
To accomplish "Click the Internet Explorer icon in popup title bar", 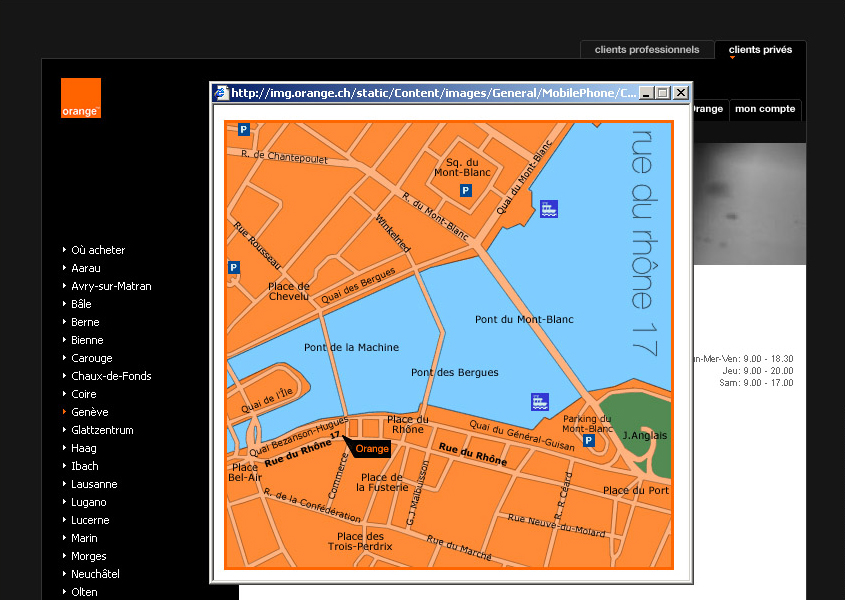I will pyautogui.click(x=221, y=93).
